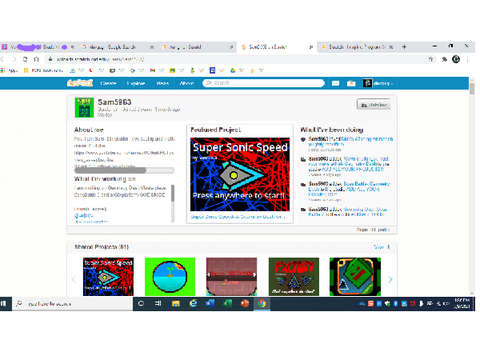Open the Apps bookmark shortcut

[x=9, y=70]
